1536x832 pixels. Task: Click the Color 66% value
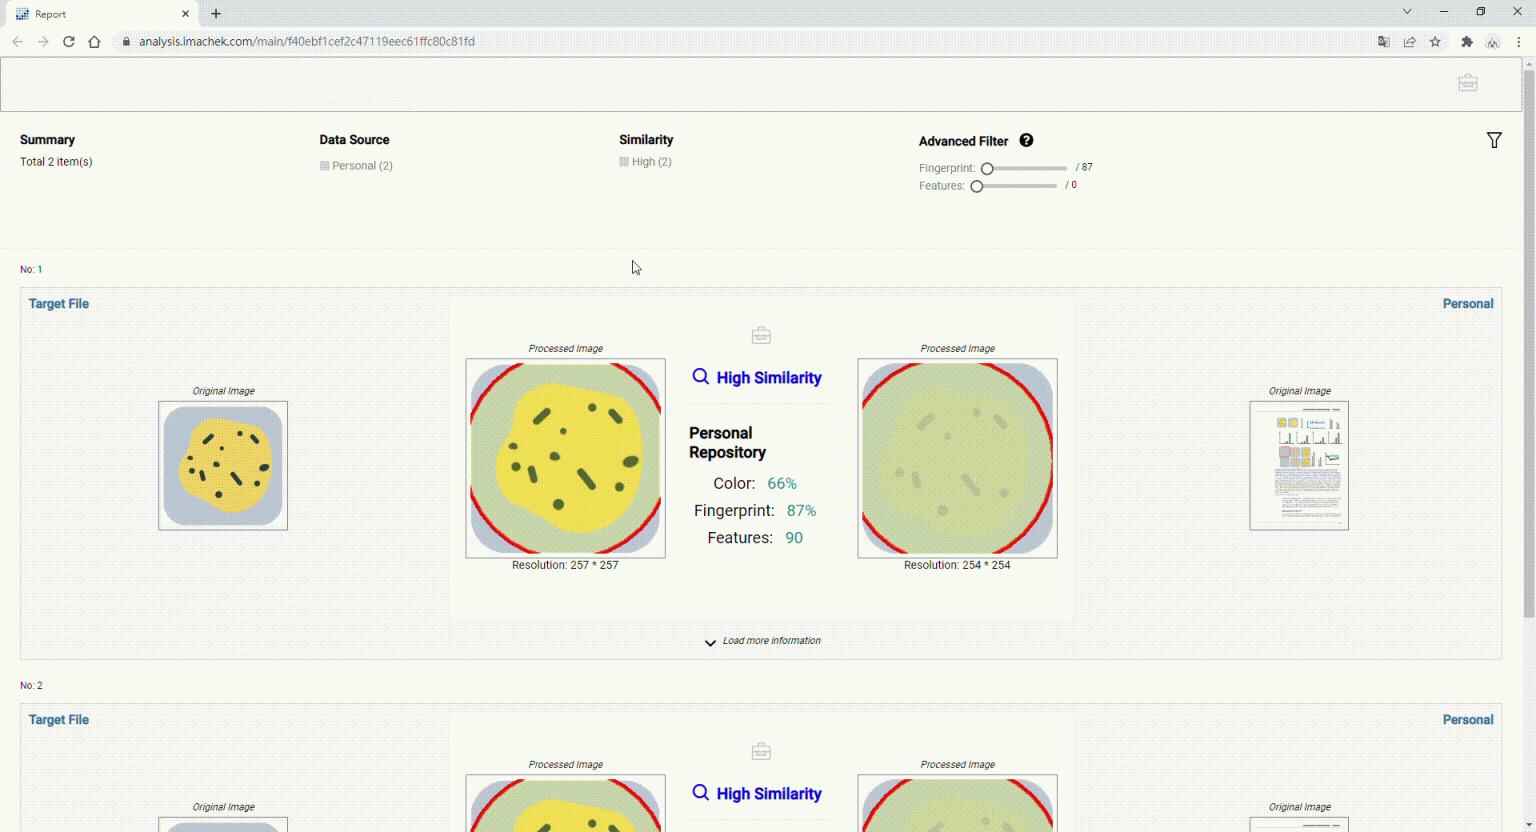782,484
